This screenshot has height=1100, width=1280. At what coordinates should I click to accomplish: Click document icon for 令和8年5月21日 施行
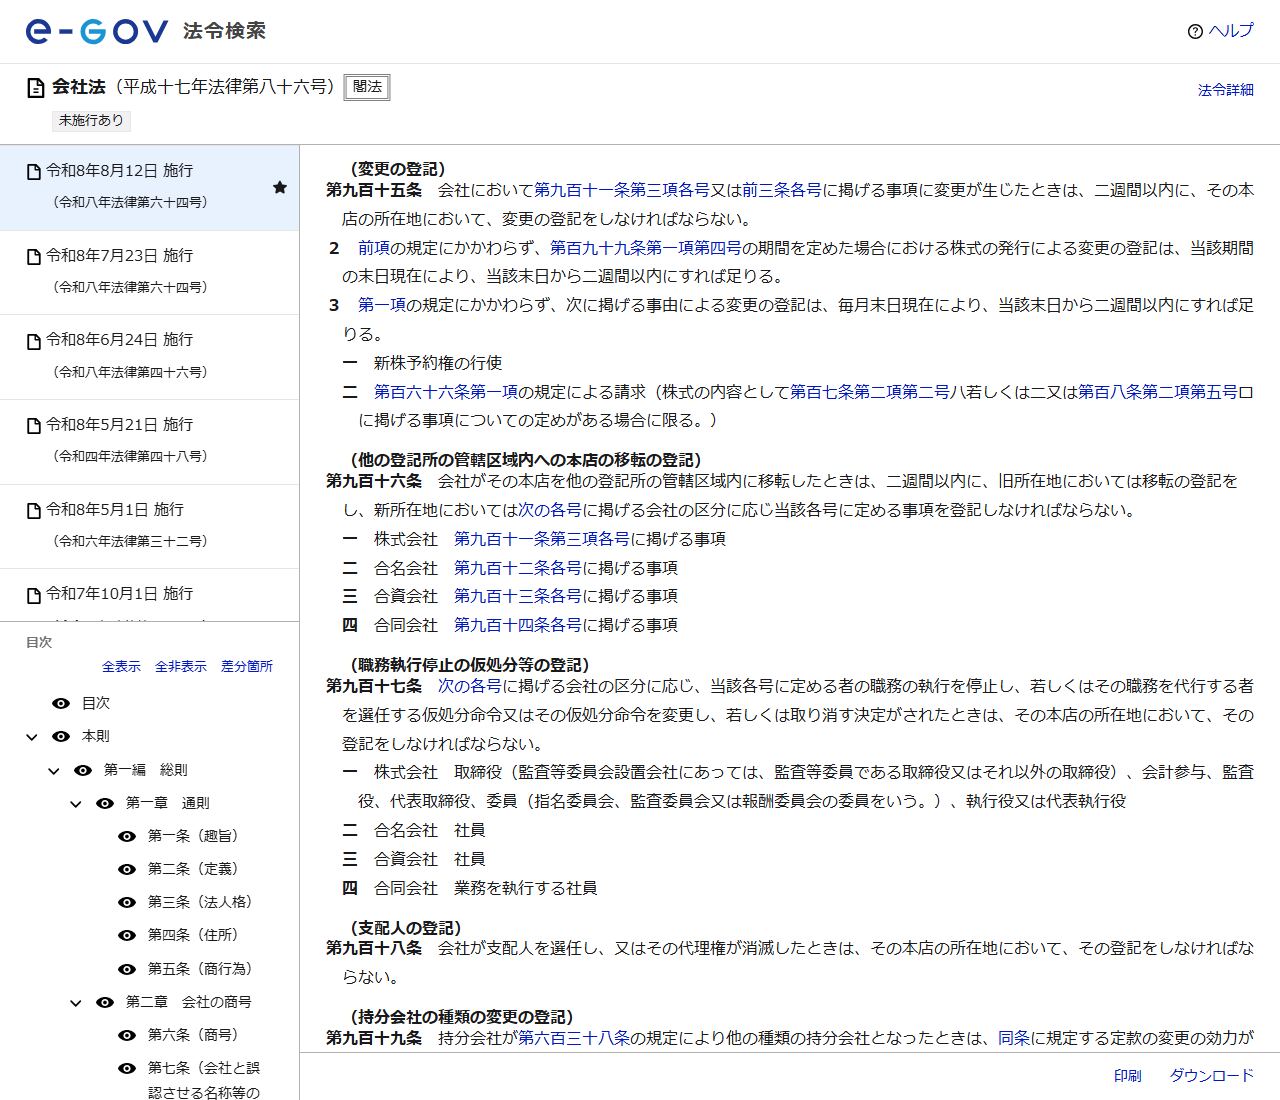click(x=34, y=426)
